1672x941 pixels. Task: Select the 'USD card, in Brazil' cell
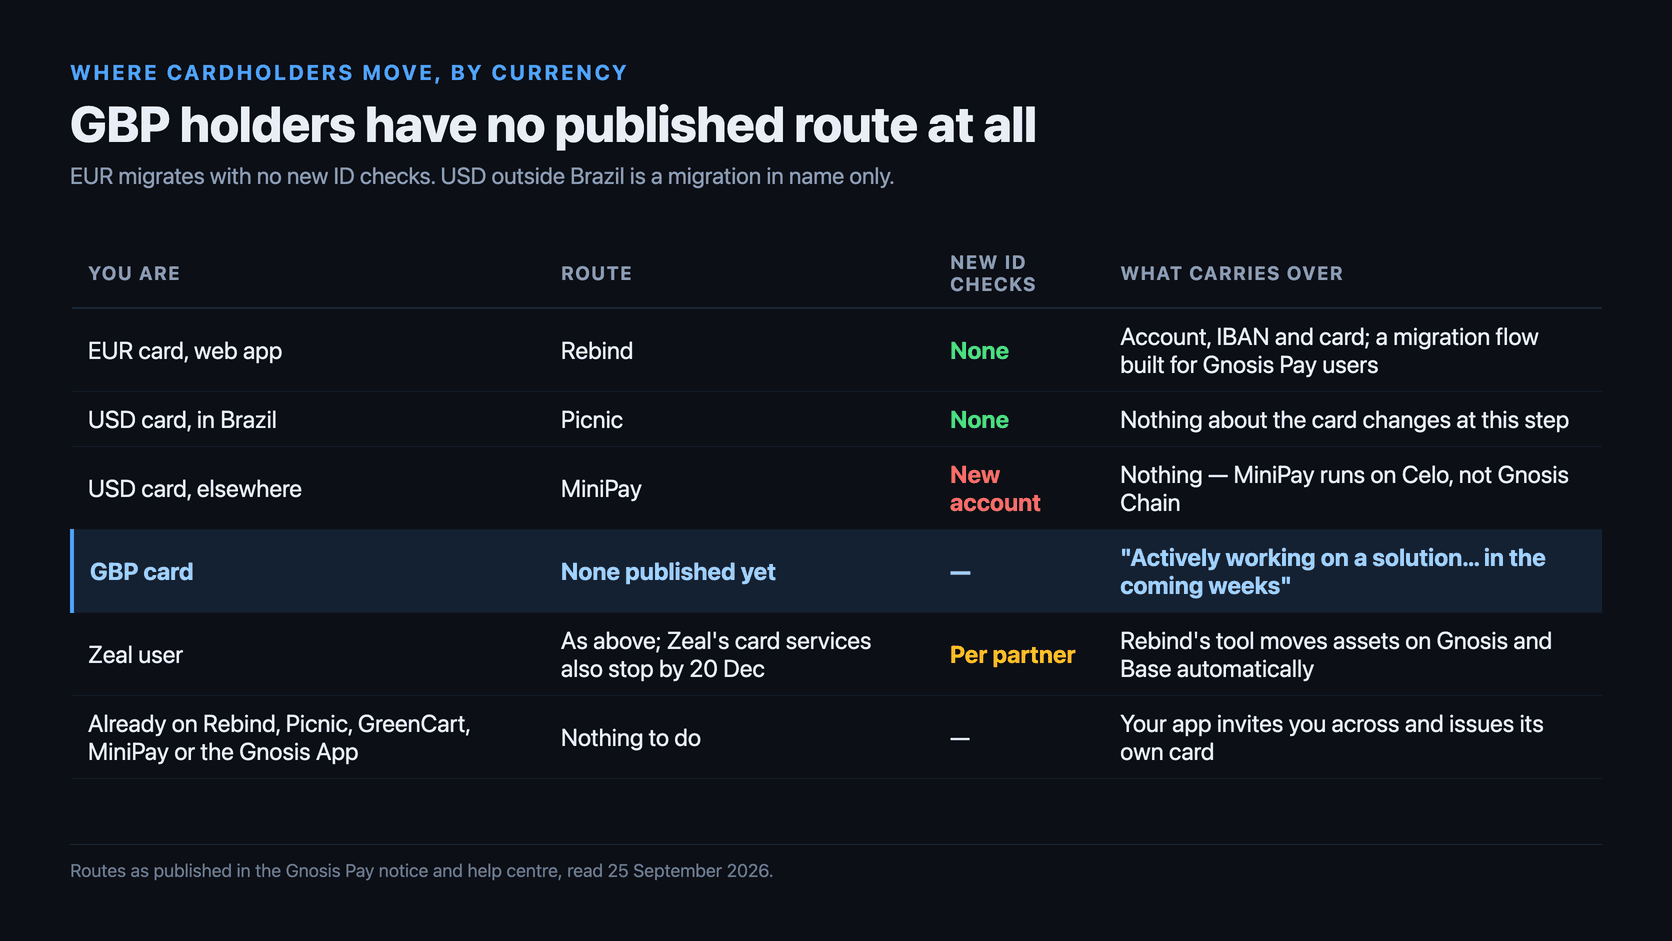[182, 420]
